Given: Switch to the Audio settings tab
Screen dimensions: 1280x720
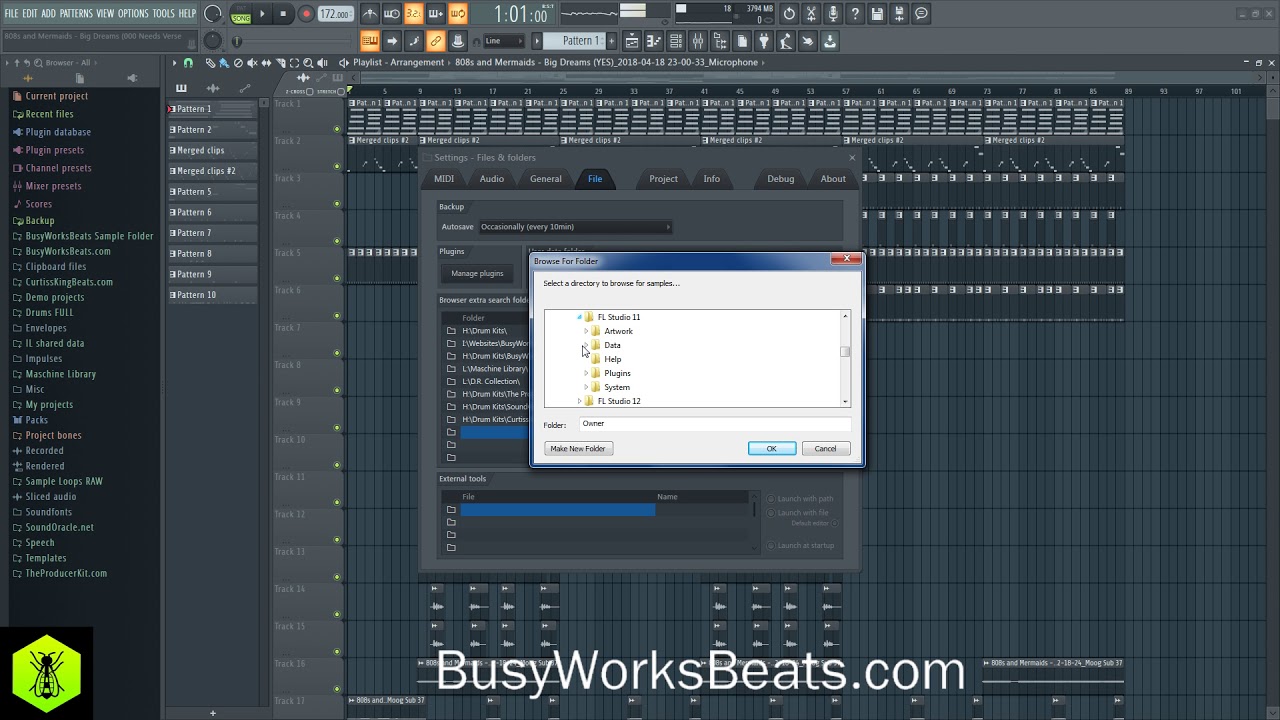Looking at the screenshot, I should coord(492,179).
